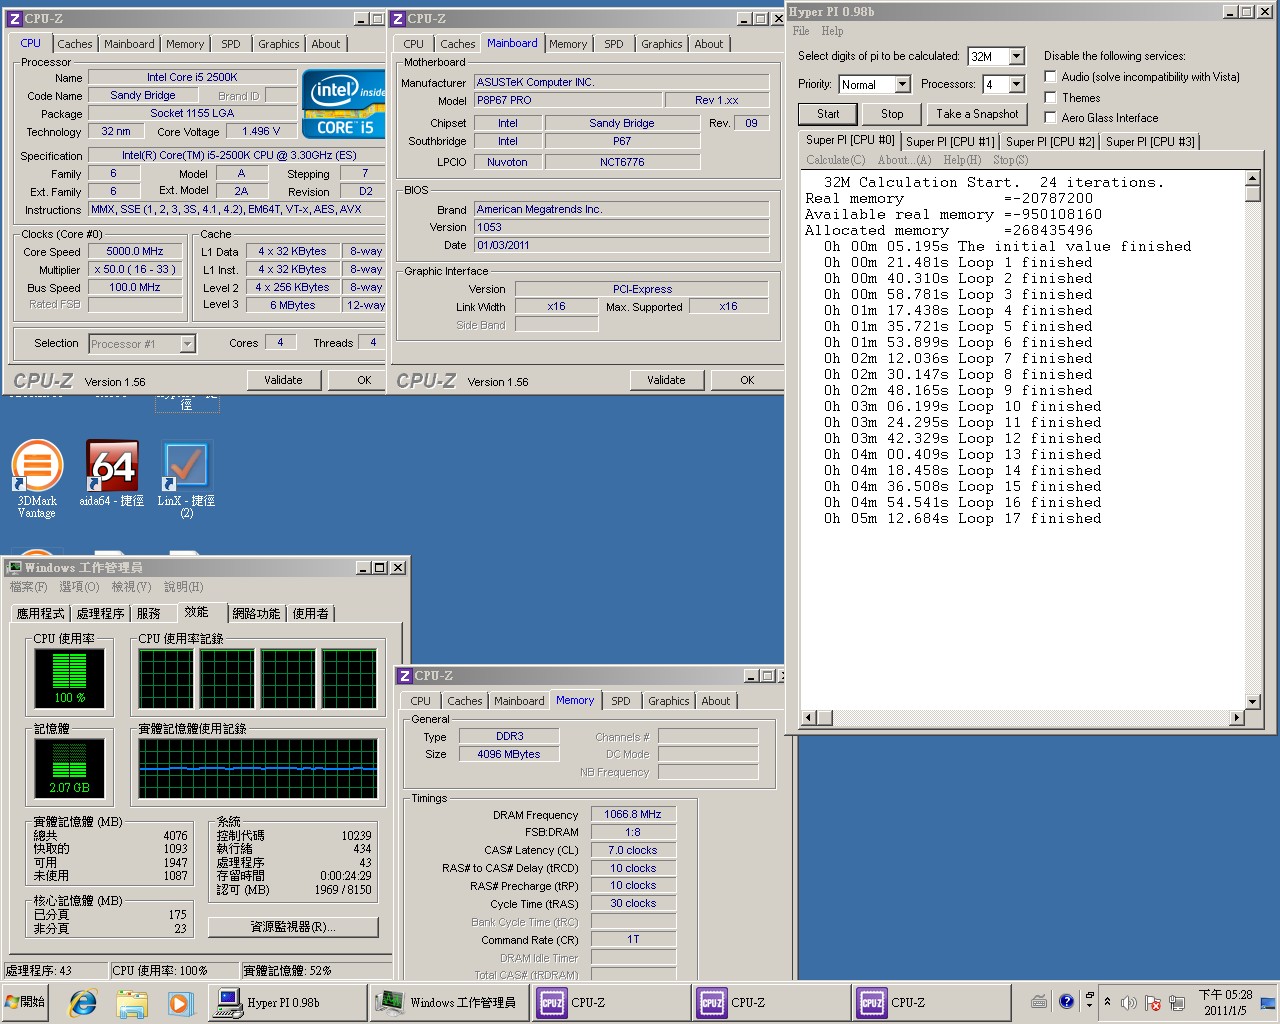Click the show desktop tray icon

pyautogui.click(x=1268, y=1002)
